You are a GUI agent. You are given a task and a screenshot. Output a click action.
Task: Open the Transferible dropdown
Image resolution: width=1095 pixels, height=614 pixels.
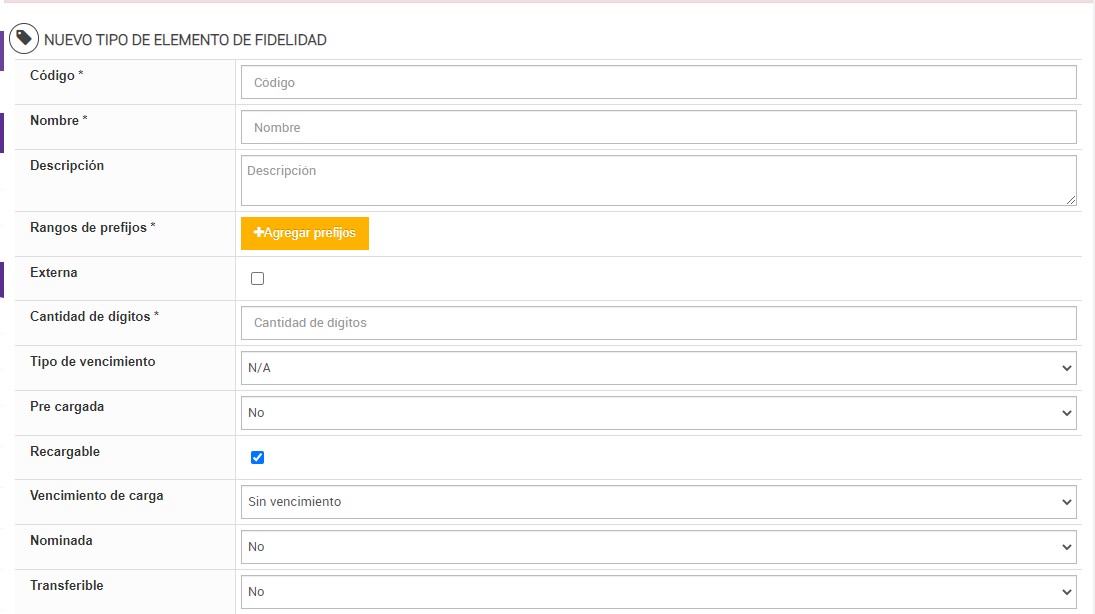coord(658,591)
